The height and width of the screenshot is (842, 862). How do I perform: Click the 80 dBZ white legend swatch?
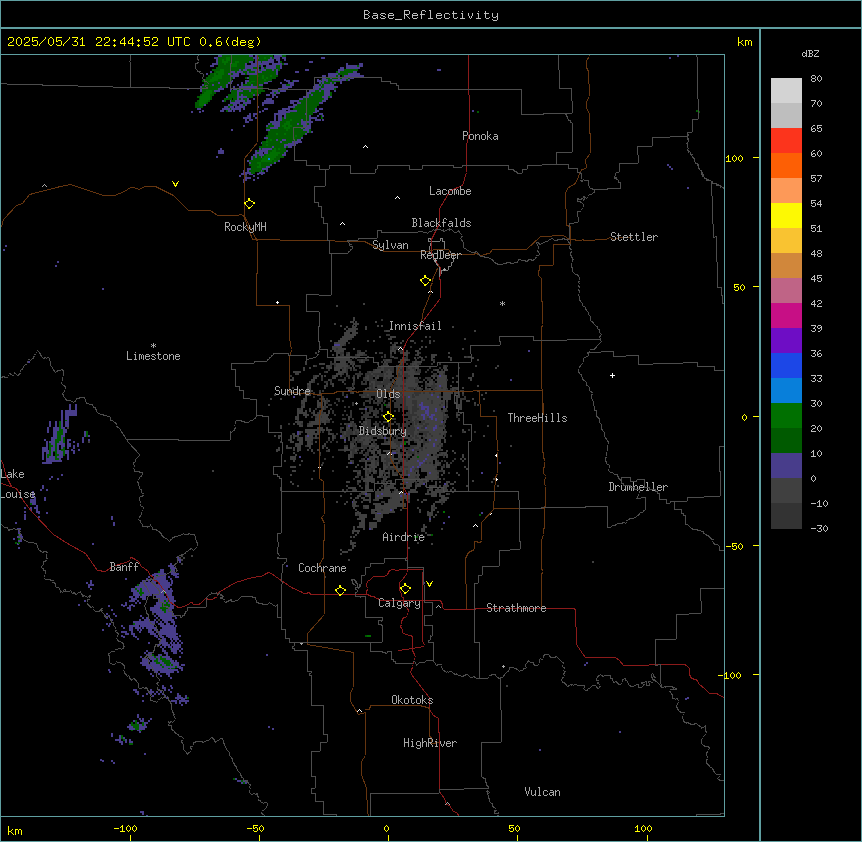[x=786, y=91]
